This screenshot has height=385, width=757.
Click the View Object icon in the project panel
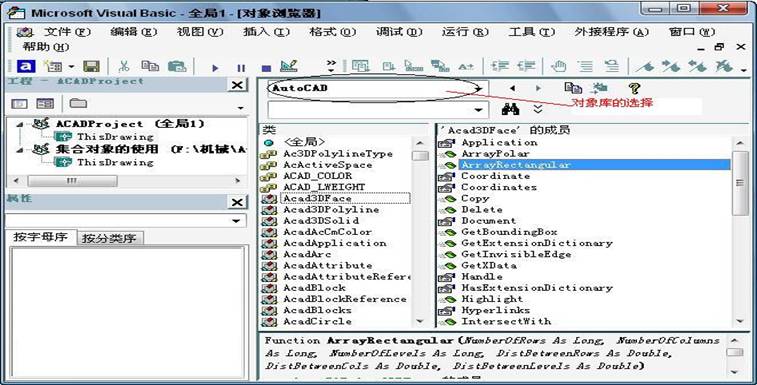(x=45, y=103)
